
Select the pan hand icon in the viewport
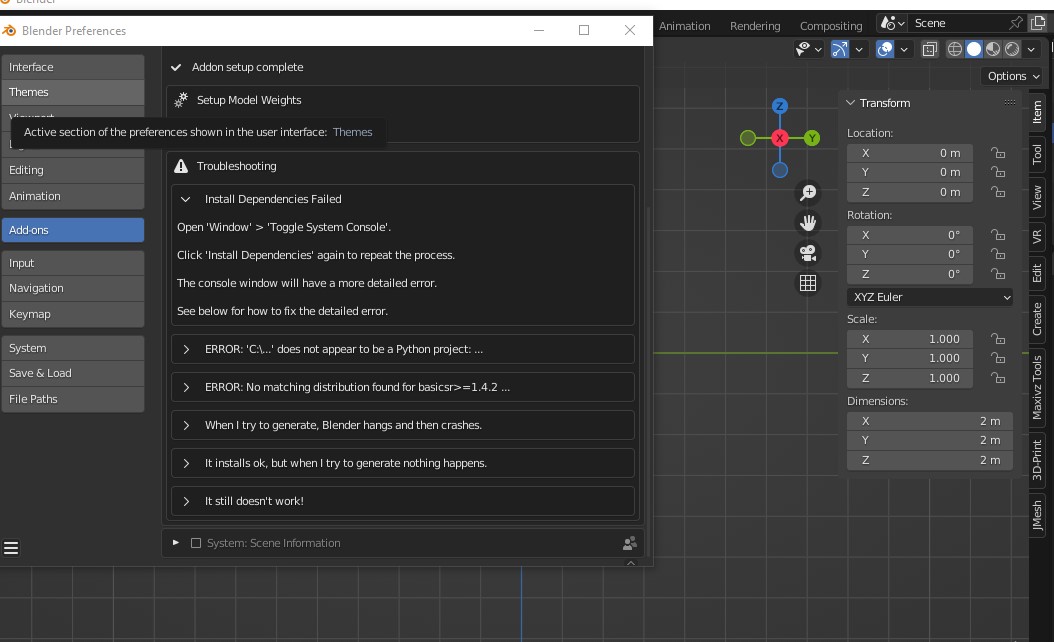[x=808, y=222]
